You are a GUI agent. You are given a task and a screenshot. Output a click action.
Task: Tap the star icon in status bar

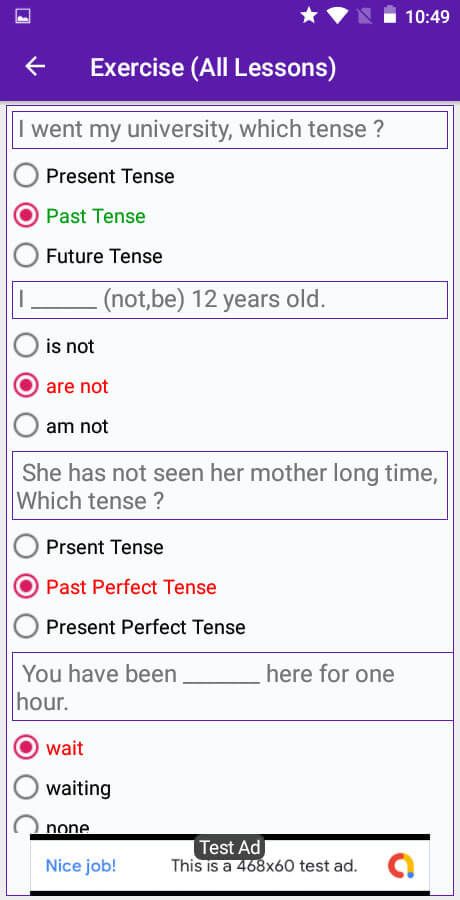pos(308,15)
